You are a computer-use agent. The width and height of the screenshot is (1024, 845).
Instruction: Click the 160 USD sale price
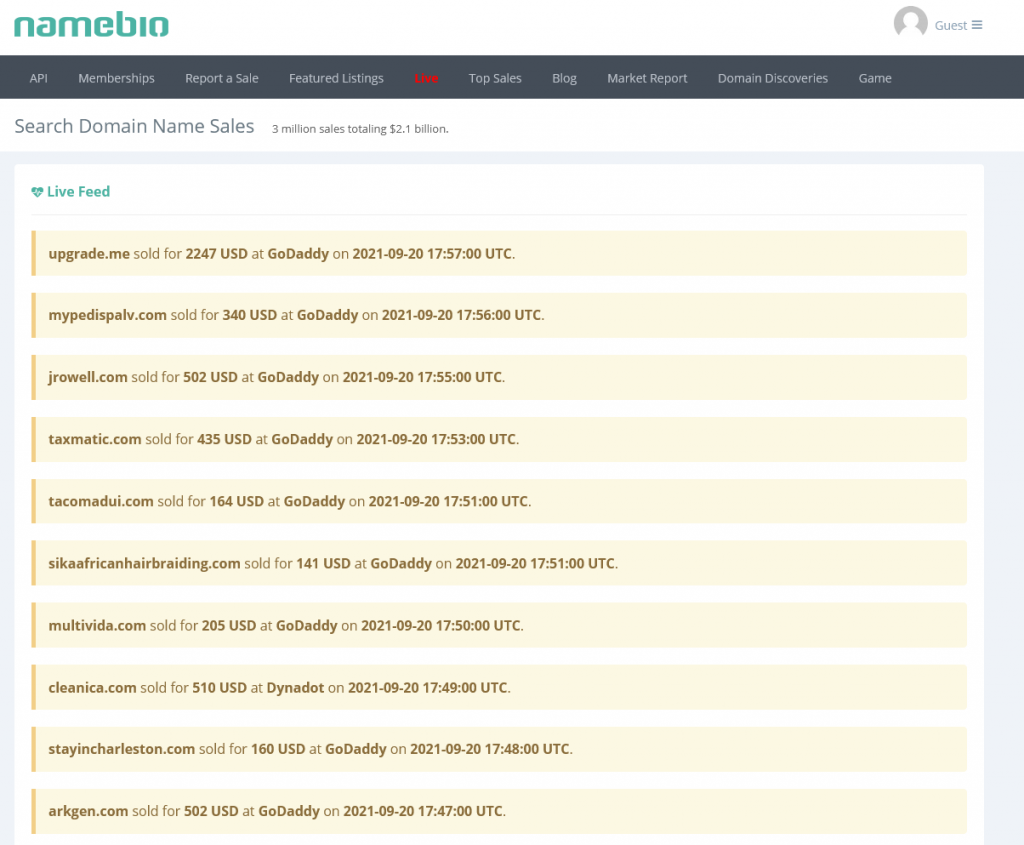pyautogui.click(x=278, y=749)
